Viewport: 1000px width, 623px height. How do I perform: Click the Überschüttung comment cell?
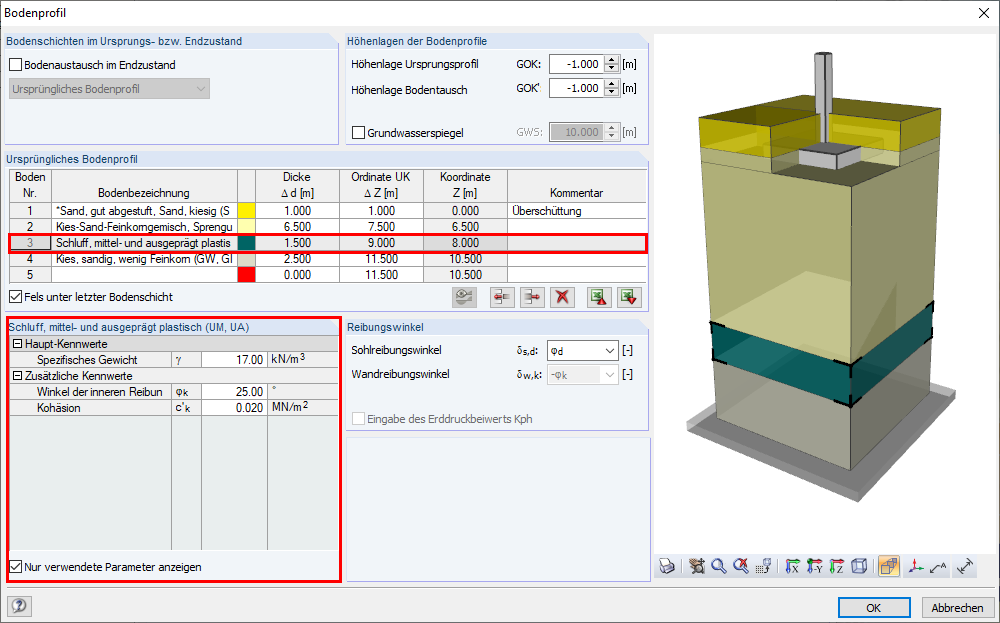[577, 210]
